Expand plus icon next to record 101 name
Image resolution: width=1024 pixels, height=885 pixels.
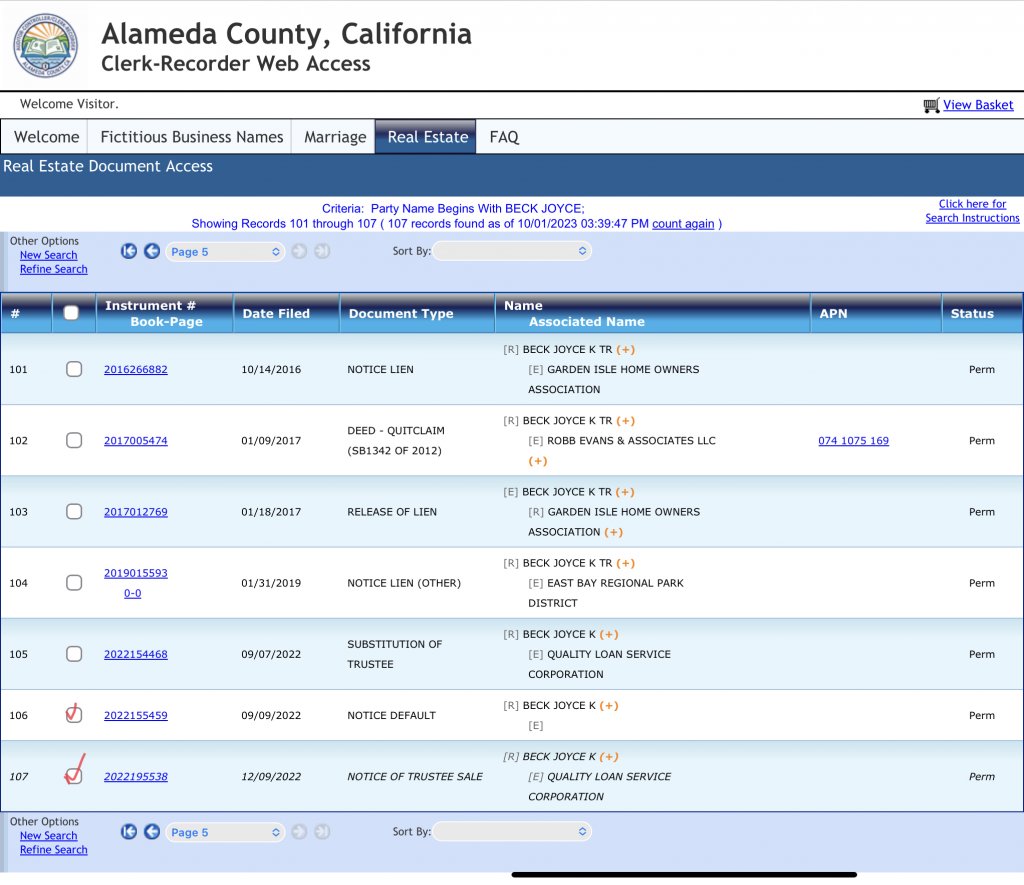(x=625, y=350)
